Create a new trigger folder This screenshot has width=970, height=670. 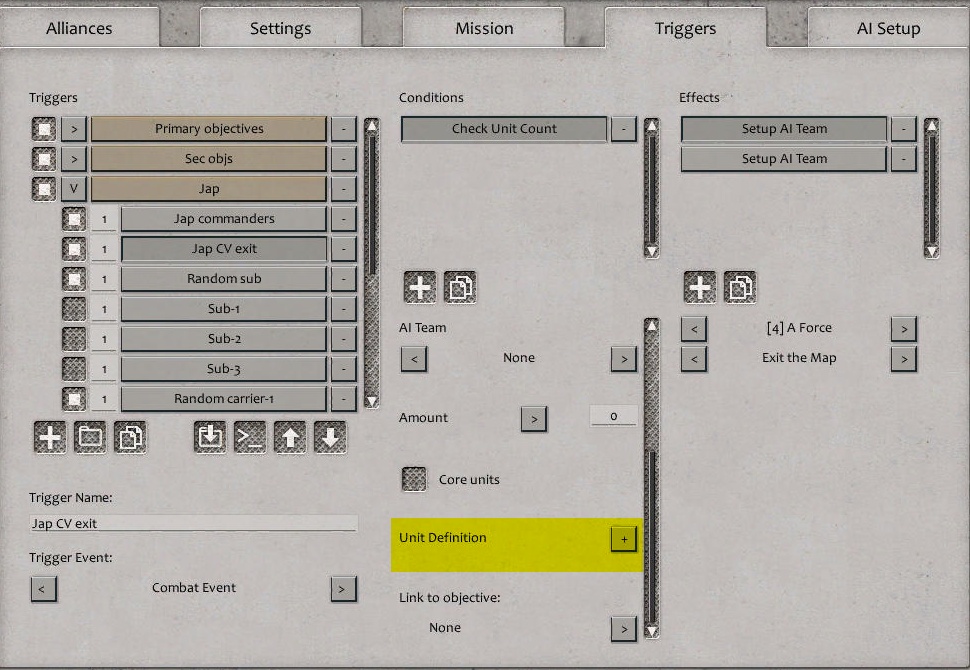click(90, 437)
